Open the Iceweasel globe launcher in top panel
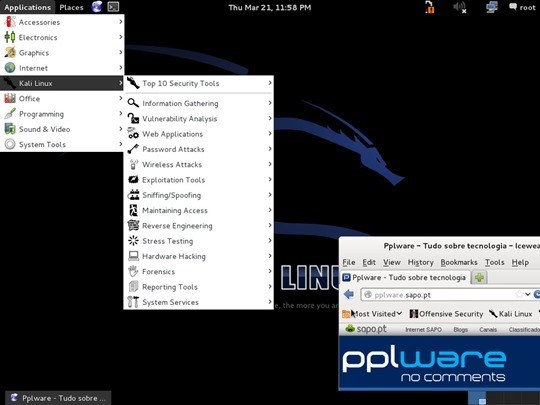 [97, 7]
